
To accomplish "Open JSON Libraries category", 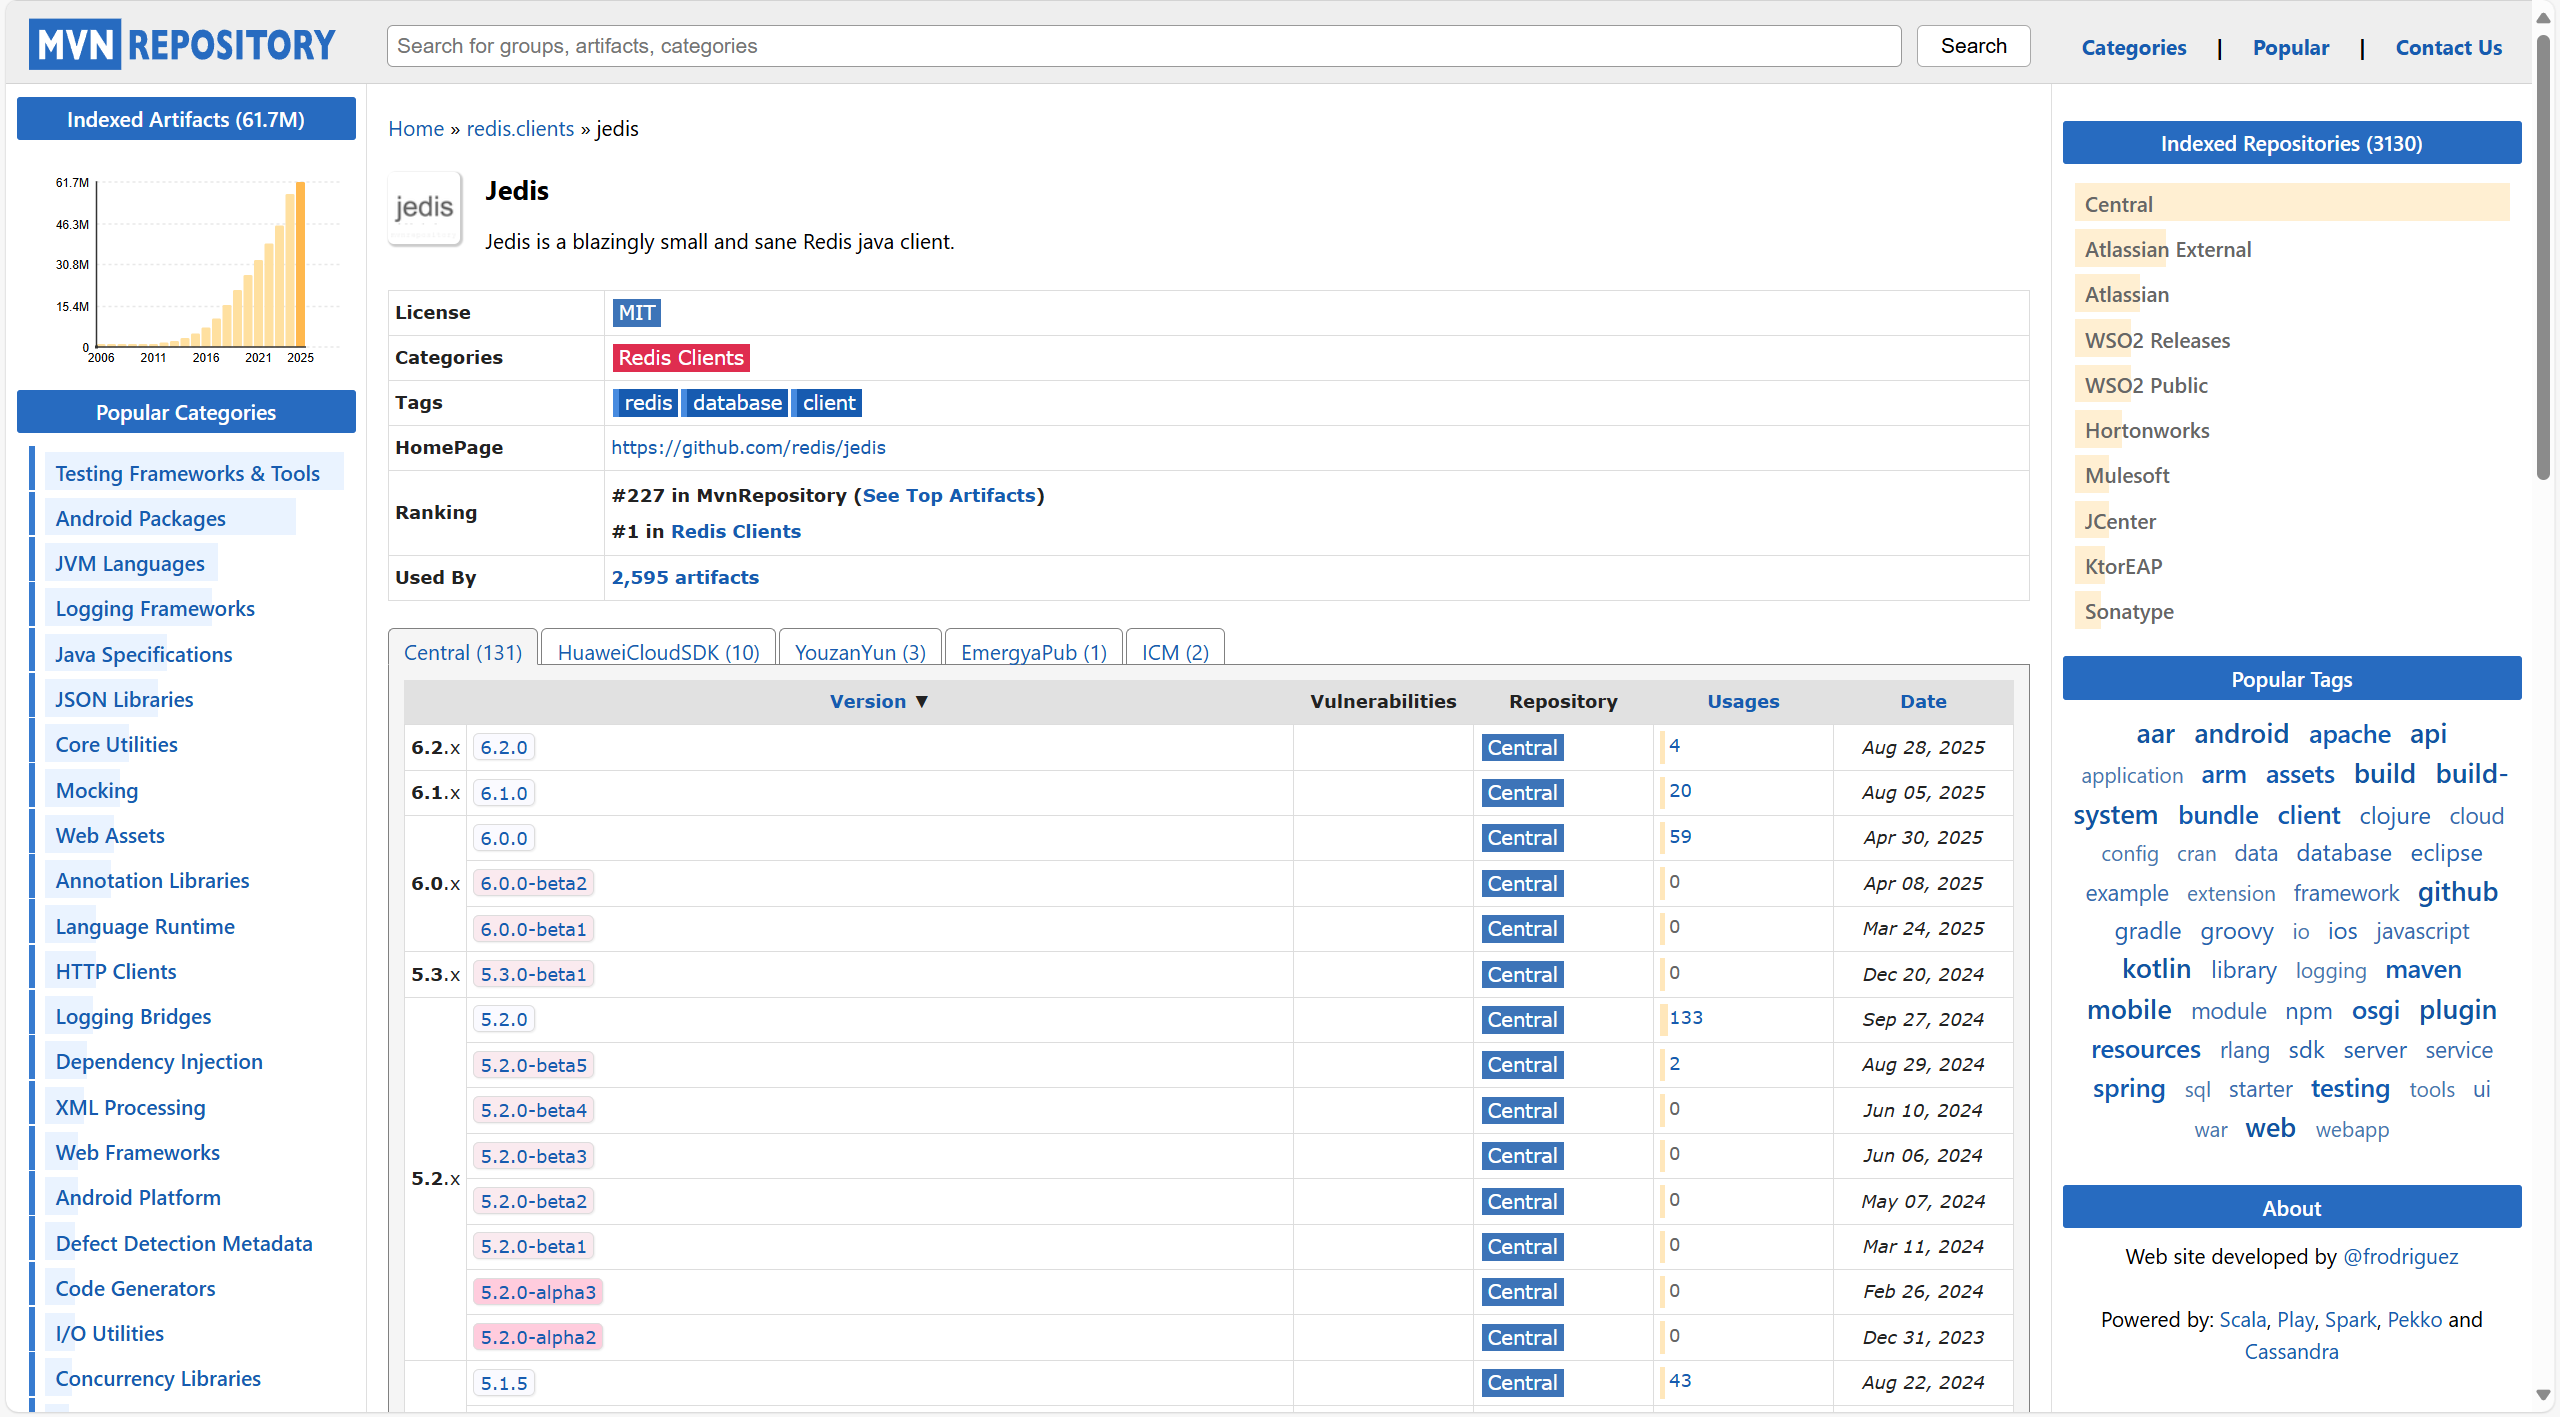I will point(124,700).
